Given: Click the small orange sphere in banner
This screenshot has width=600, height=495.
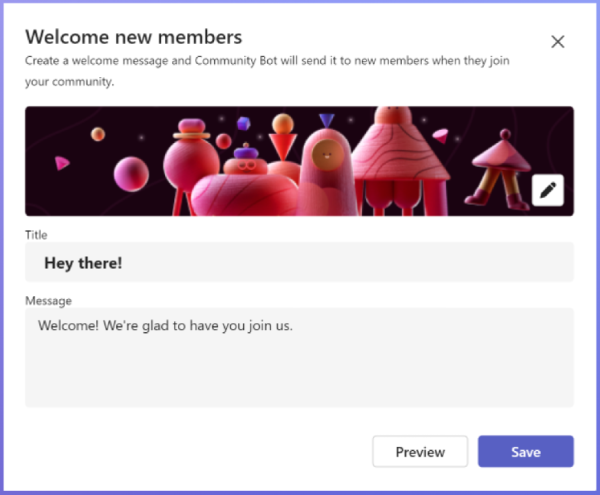Looking at the screenshot, I should [98, 134].
